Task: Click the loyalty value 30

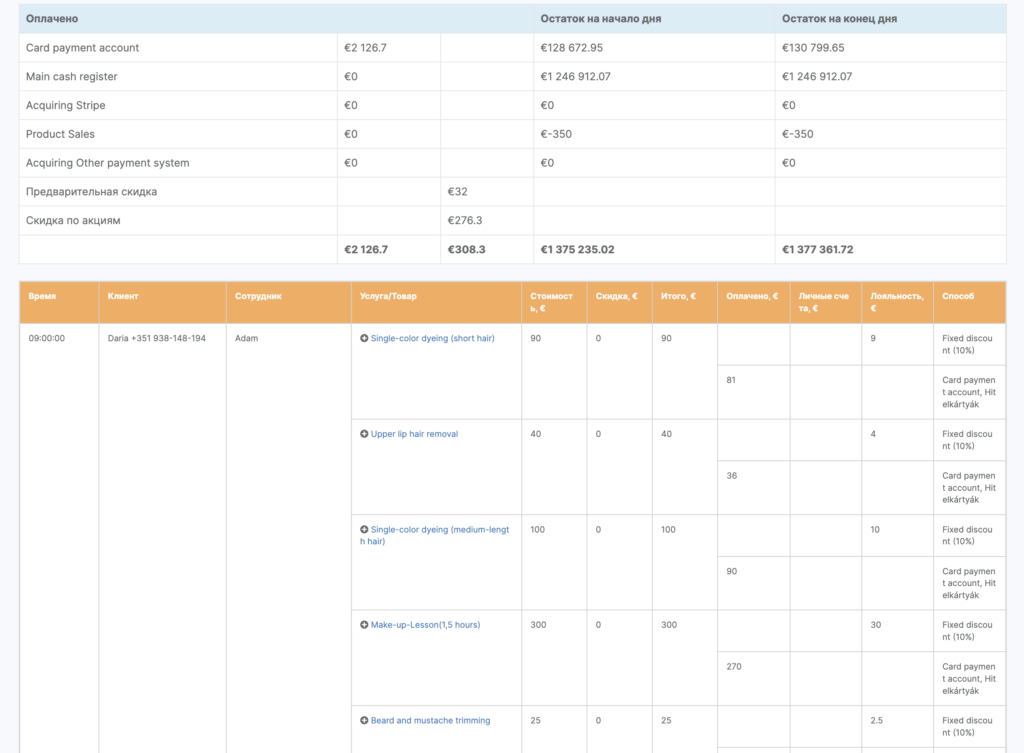Action: point(876,625)
